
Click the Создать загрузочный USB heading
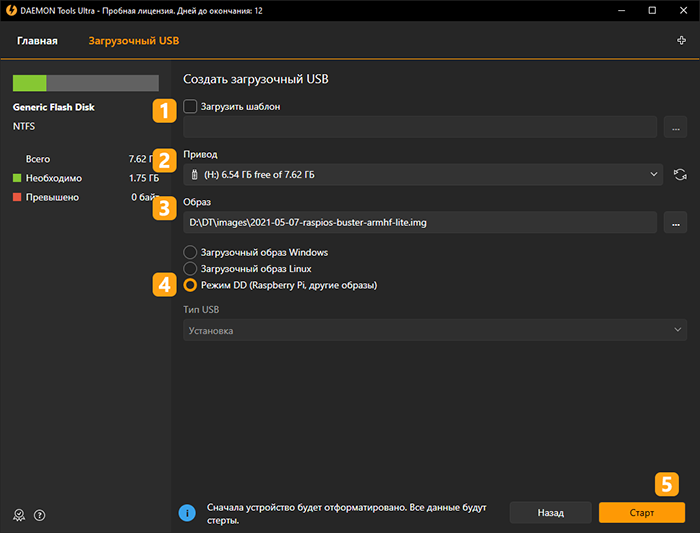pos(256,79)
